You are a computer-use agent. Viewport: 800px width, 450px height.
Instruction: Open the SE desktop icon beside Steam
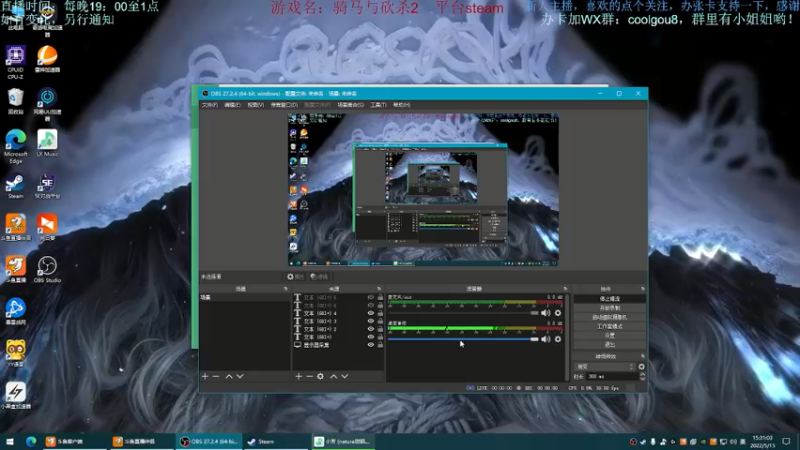pyautogui.click(x=47, y=186)
